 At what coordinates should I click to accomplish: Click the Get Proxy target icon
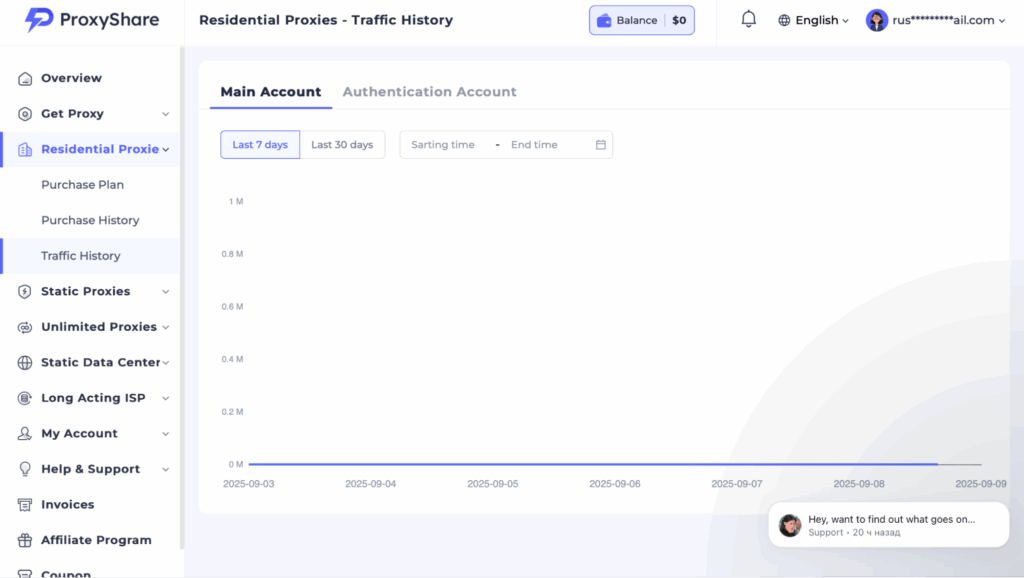(25, 114)
